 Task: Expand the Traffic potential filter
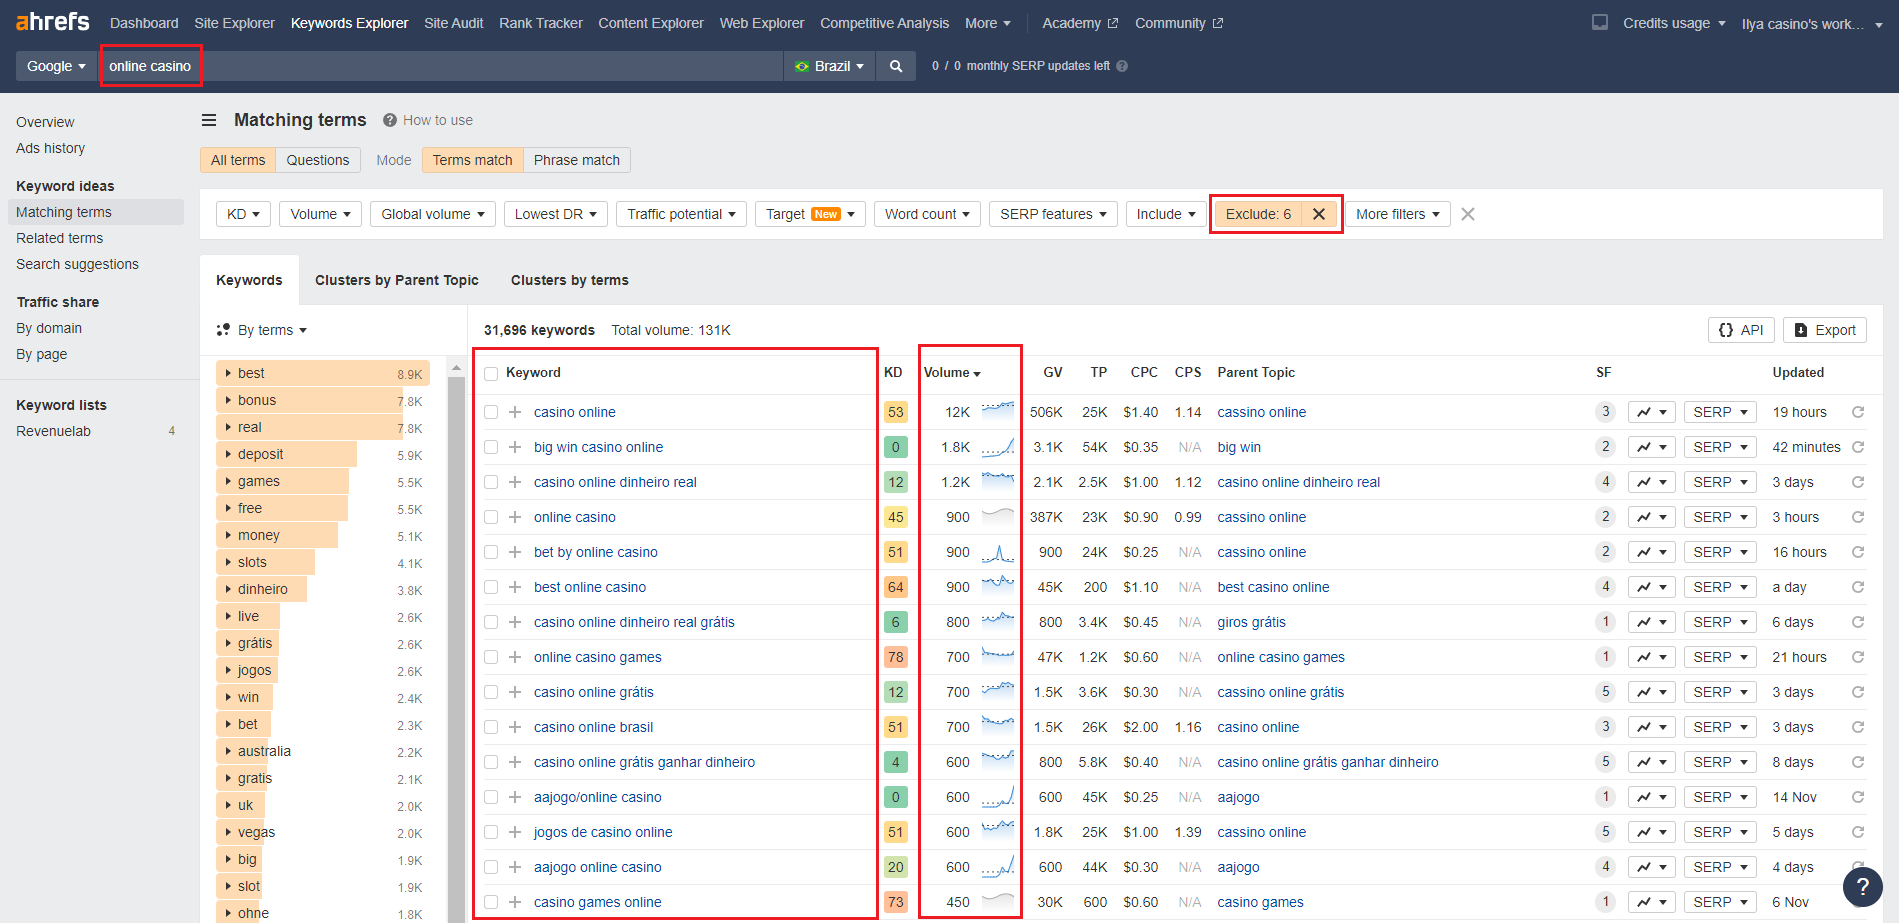tap(681, 214)
